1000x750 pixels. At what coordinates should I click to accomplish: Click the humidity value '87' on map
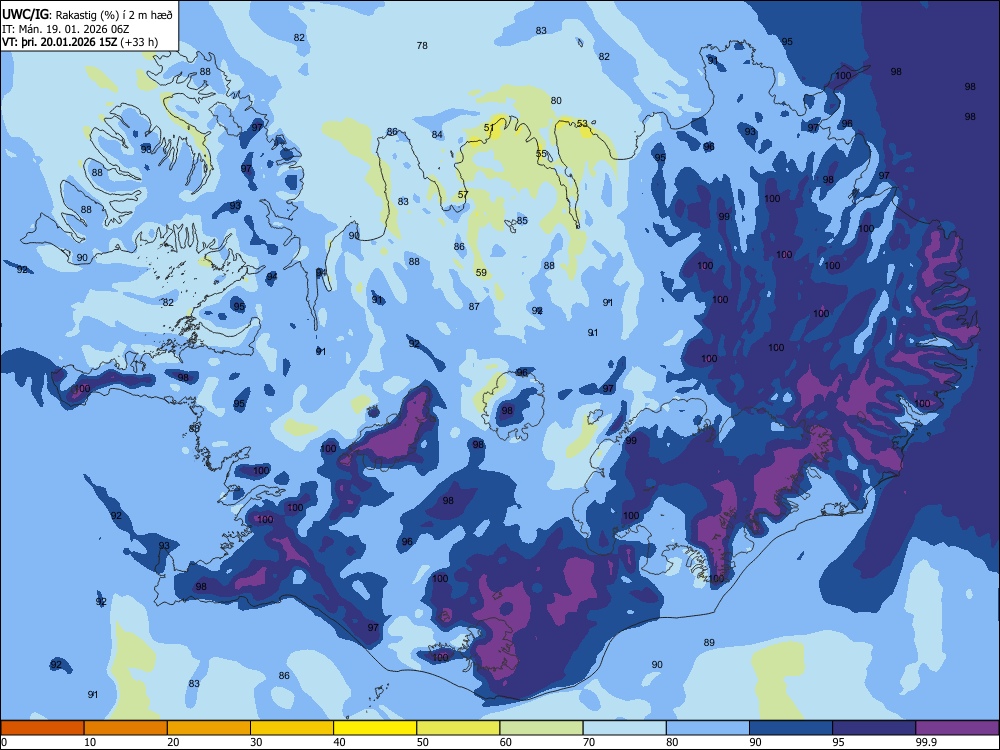point(474,307)
